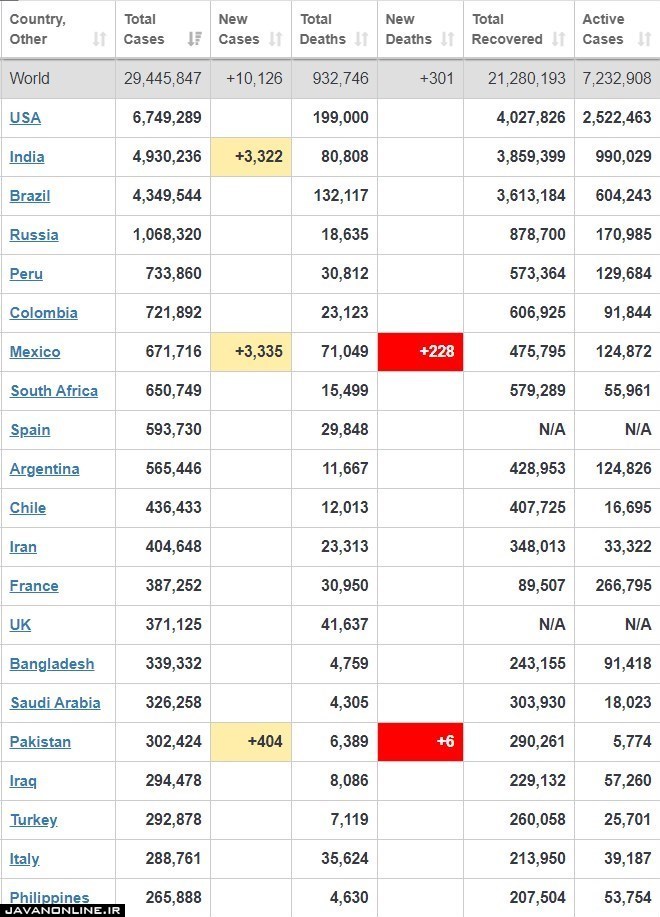
Task: Click Pakistan's red +6 new deaths cell
Action: point(420,742)
